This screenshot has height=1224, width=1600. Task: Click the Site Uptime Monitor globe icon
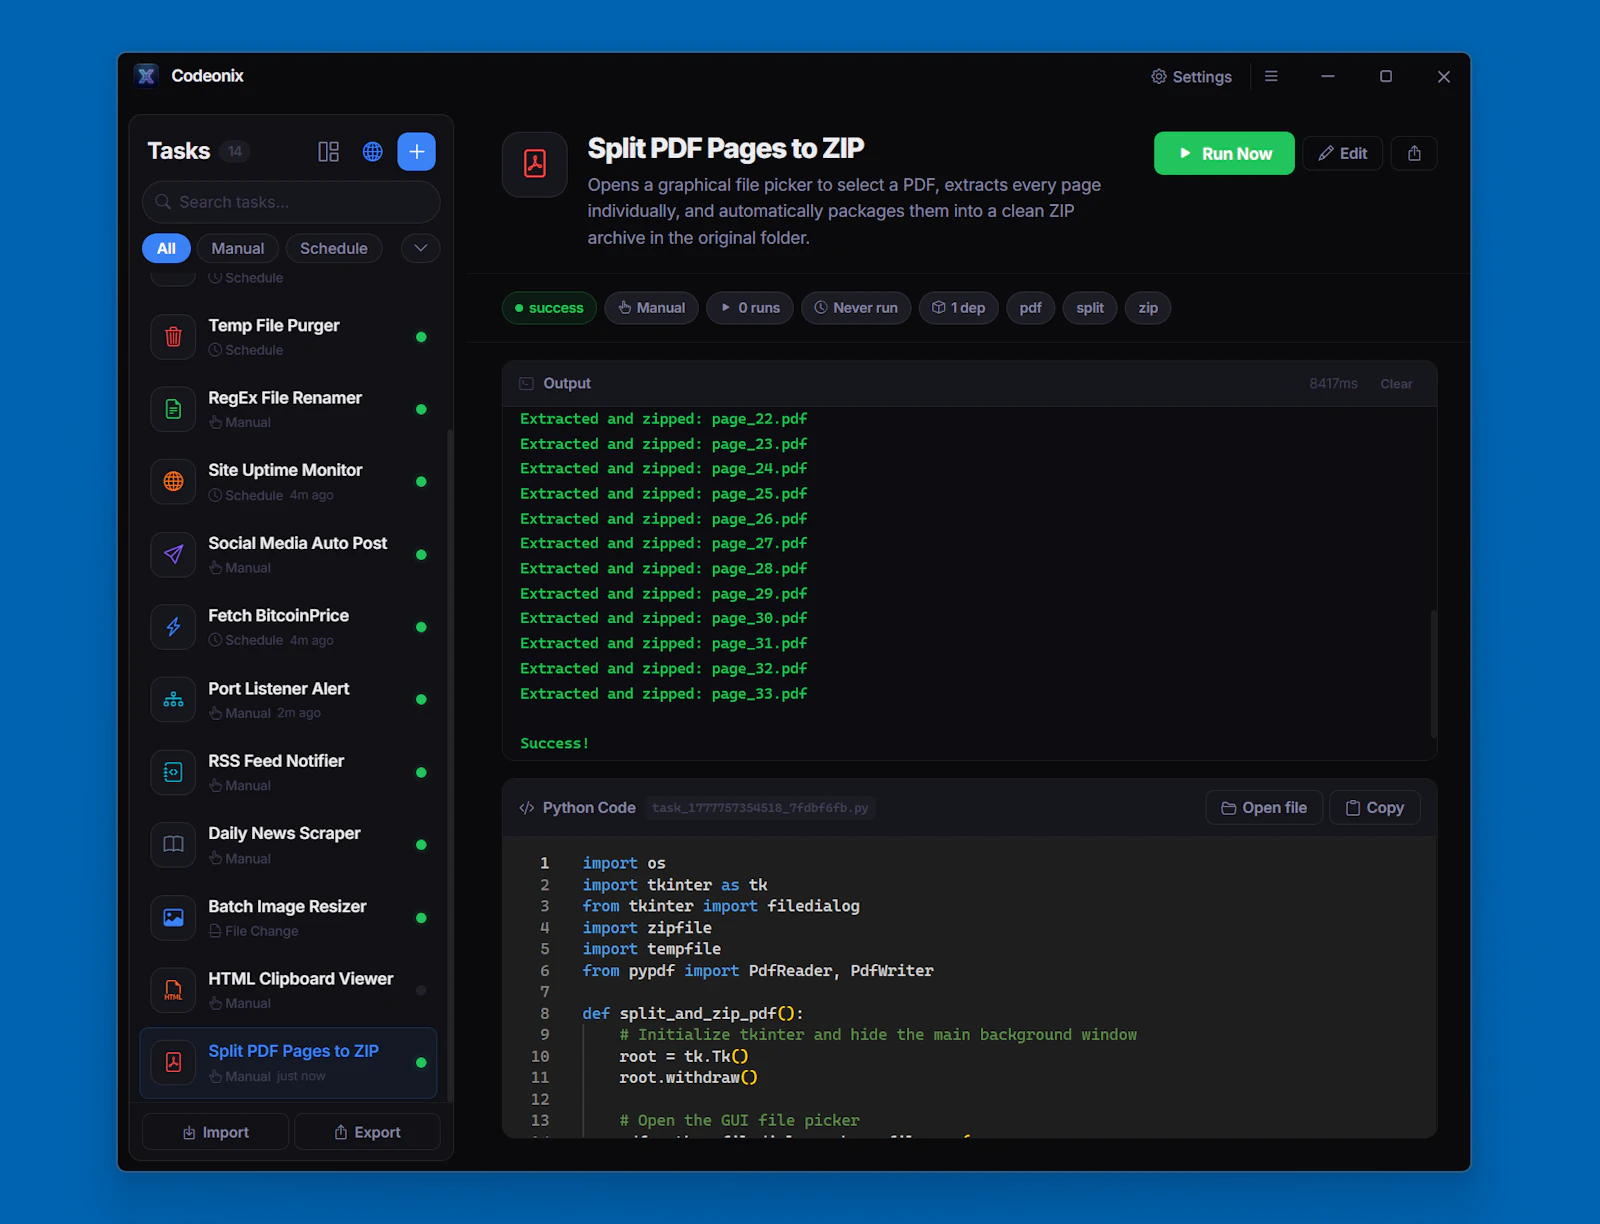(x=173, y=481)
